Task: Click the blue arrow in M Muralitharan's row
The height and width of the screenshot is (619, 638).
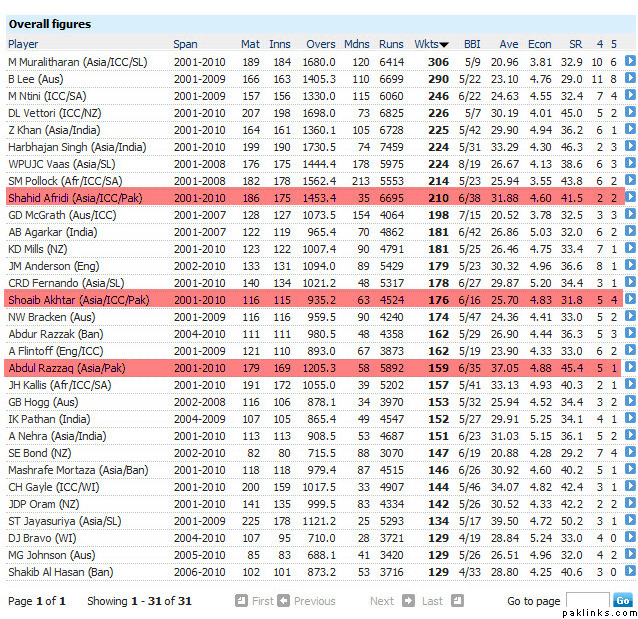Action: tap(630, 61)
